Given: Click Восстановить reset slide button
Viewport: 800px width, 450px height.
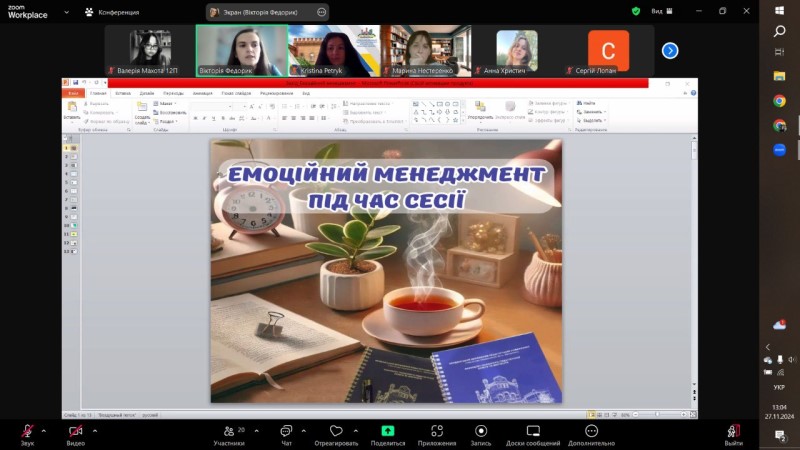Looking at the screenshot, I should (169, 112).
